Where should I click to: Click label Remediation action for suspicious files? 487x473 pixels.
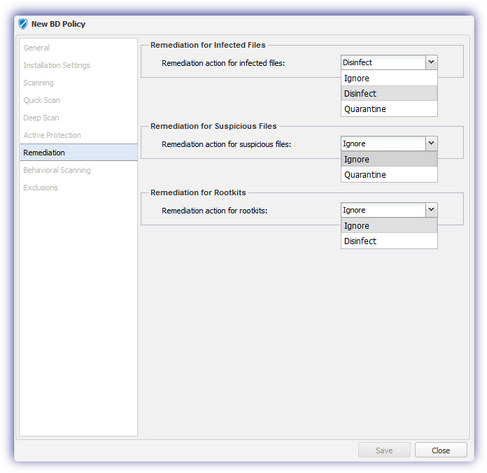(x=226, y=144)
